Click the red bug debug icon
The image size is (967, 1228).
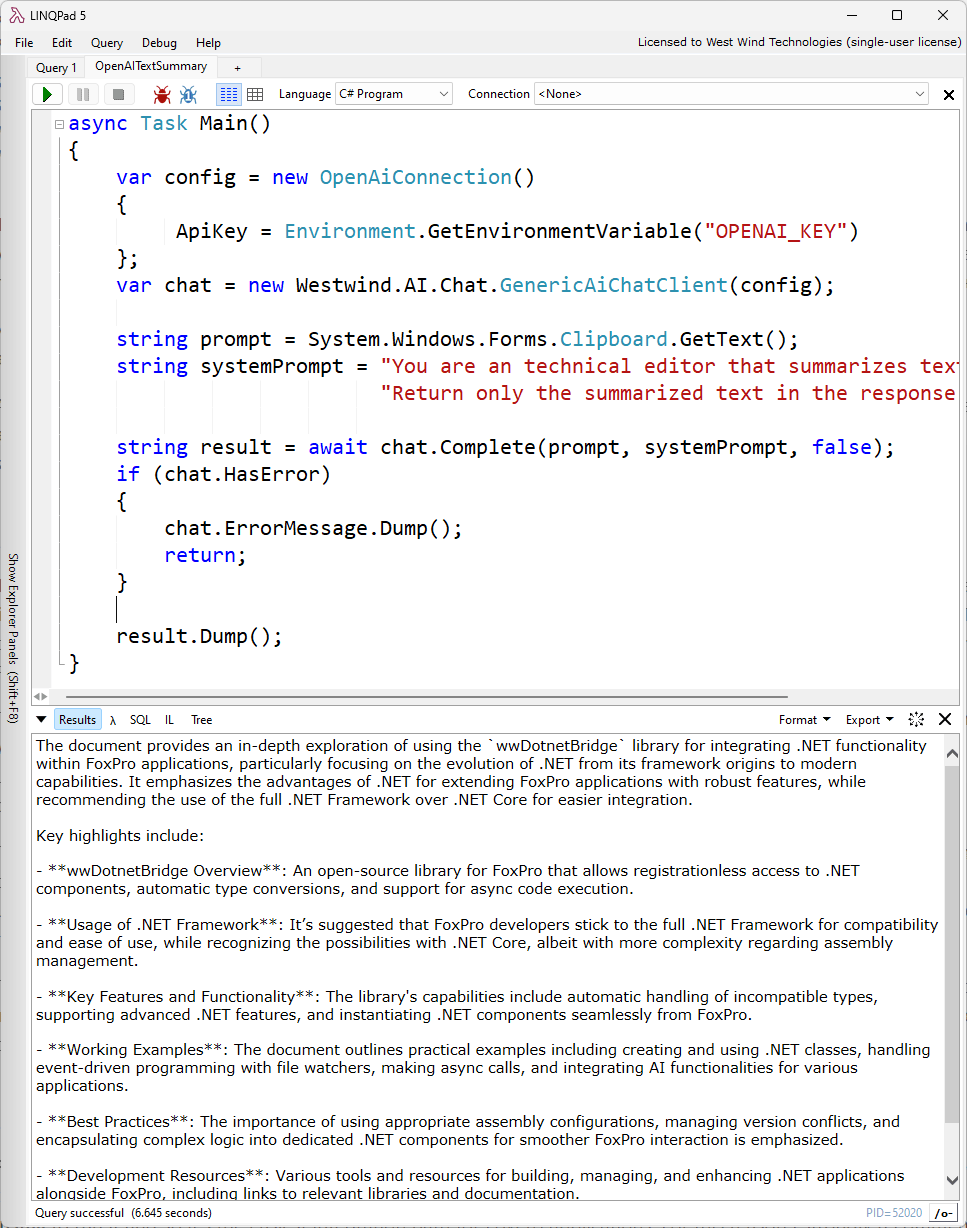click(x=162, y=94)
